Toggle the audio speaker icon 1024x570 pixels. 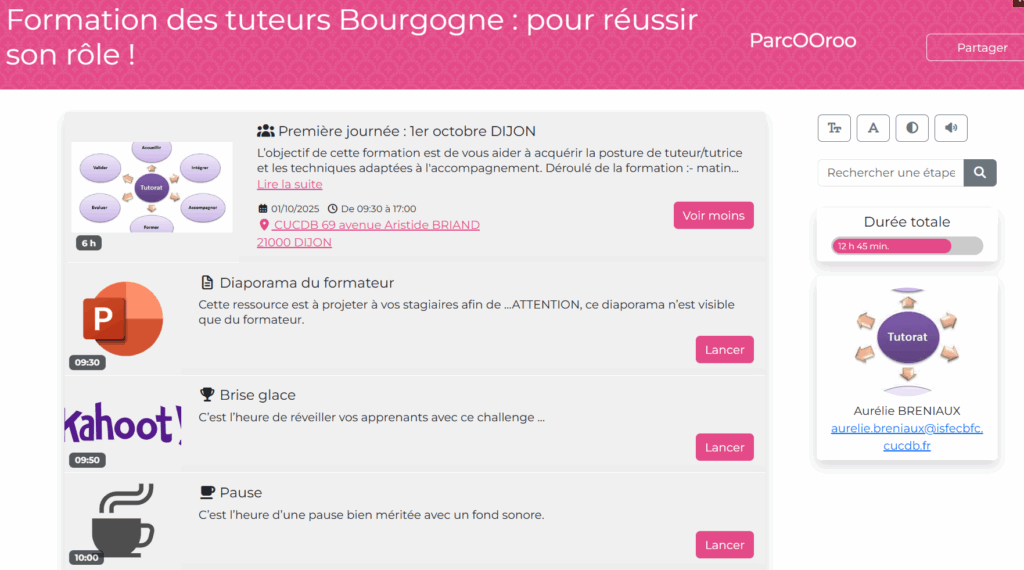(951, 128)
